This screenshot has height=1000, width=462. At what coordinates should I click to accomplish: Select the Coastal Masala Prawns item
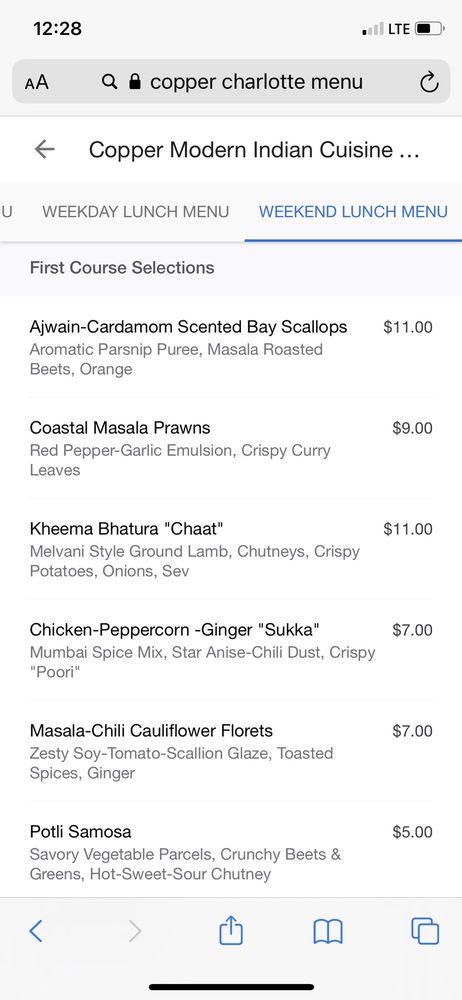pyautogui.click(x=230, y=448)
